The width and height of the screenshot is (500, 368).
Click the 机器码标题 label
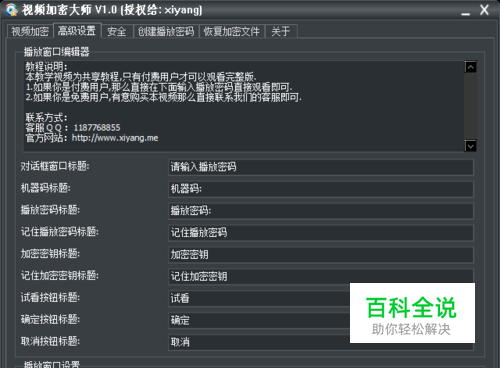[46, 188]
